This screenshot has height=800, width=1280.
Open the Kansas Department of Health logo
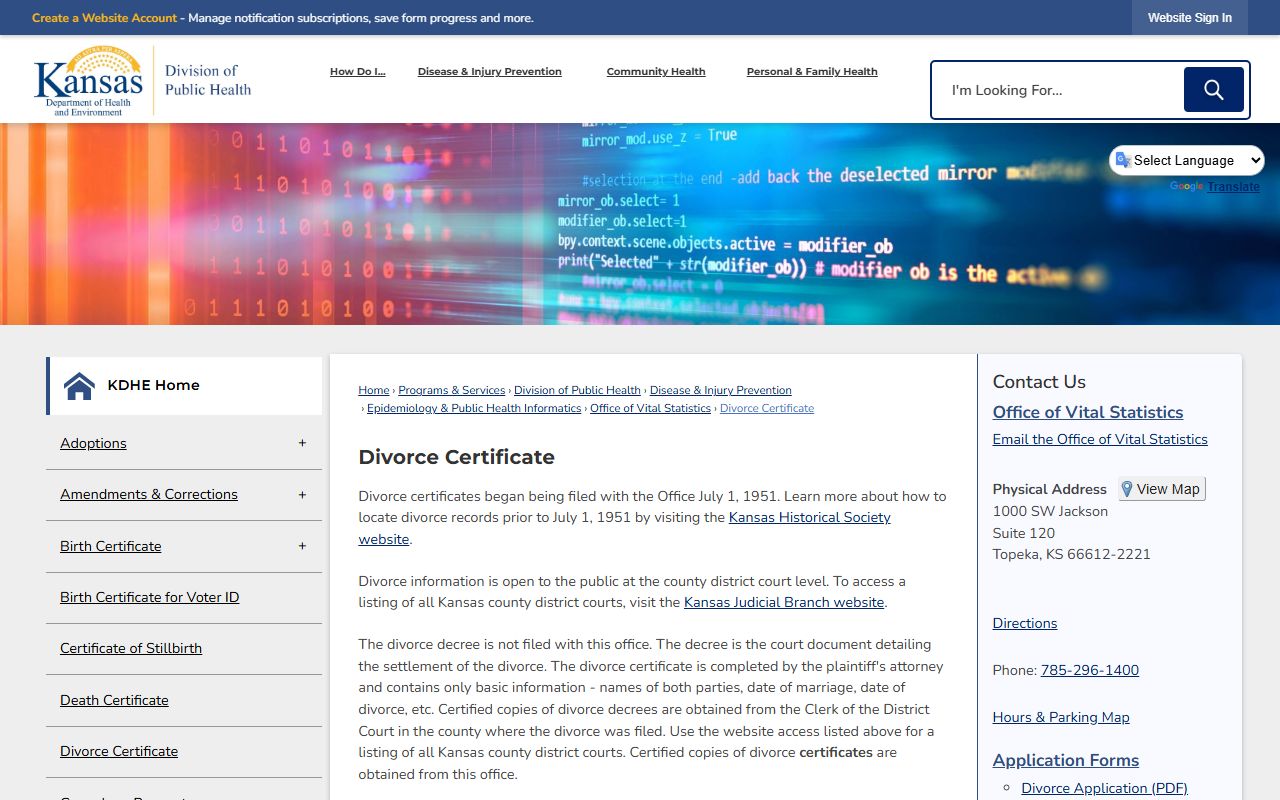pyautogui.click(x=88, y=81)
